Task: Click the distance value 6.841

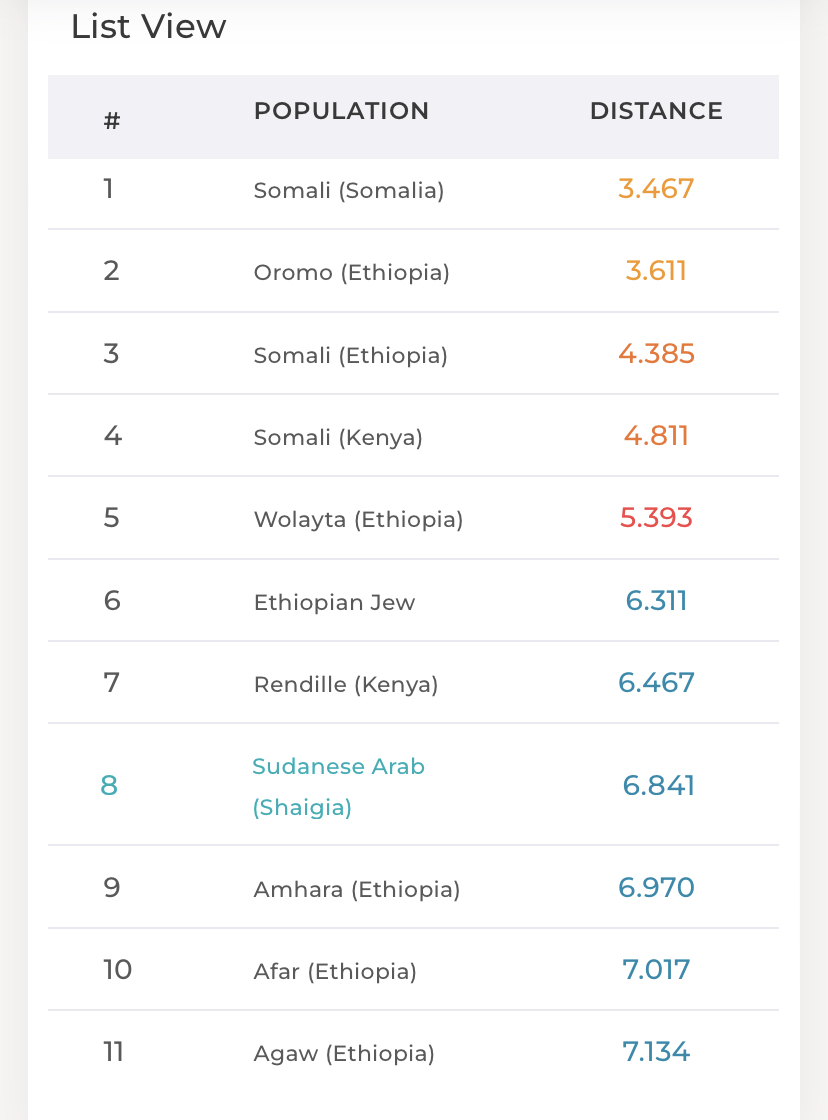Action: [658, 785]
